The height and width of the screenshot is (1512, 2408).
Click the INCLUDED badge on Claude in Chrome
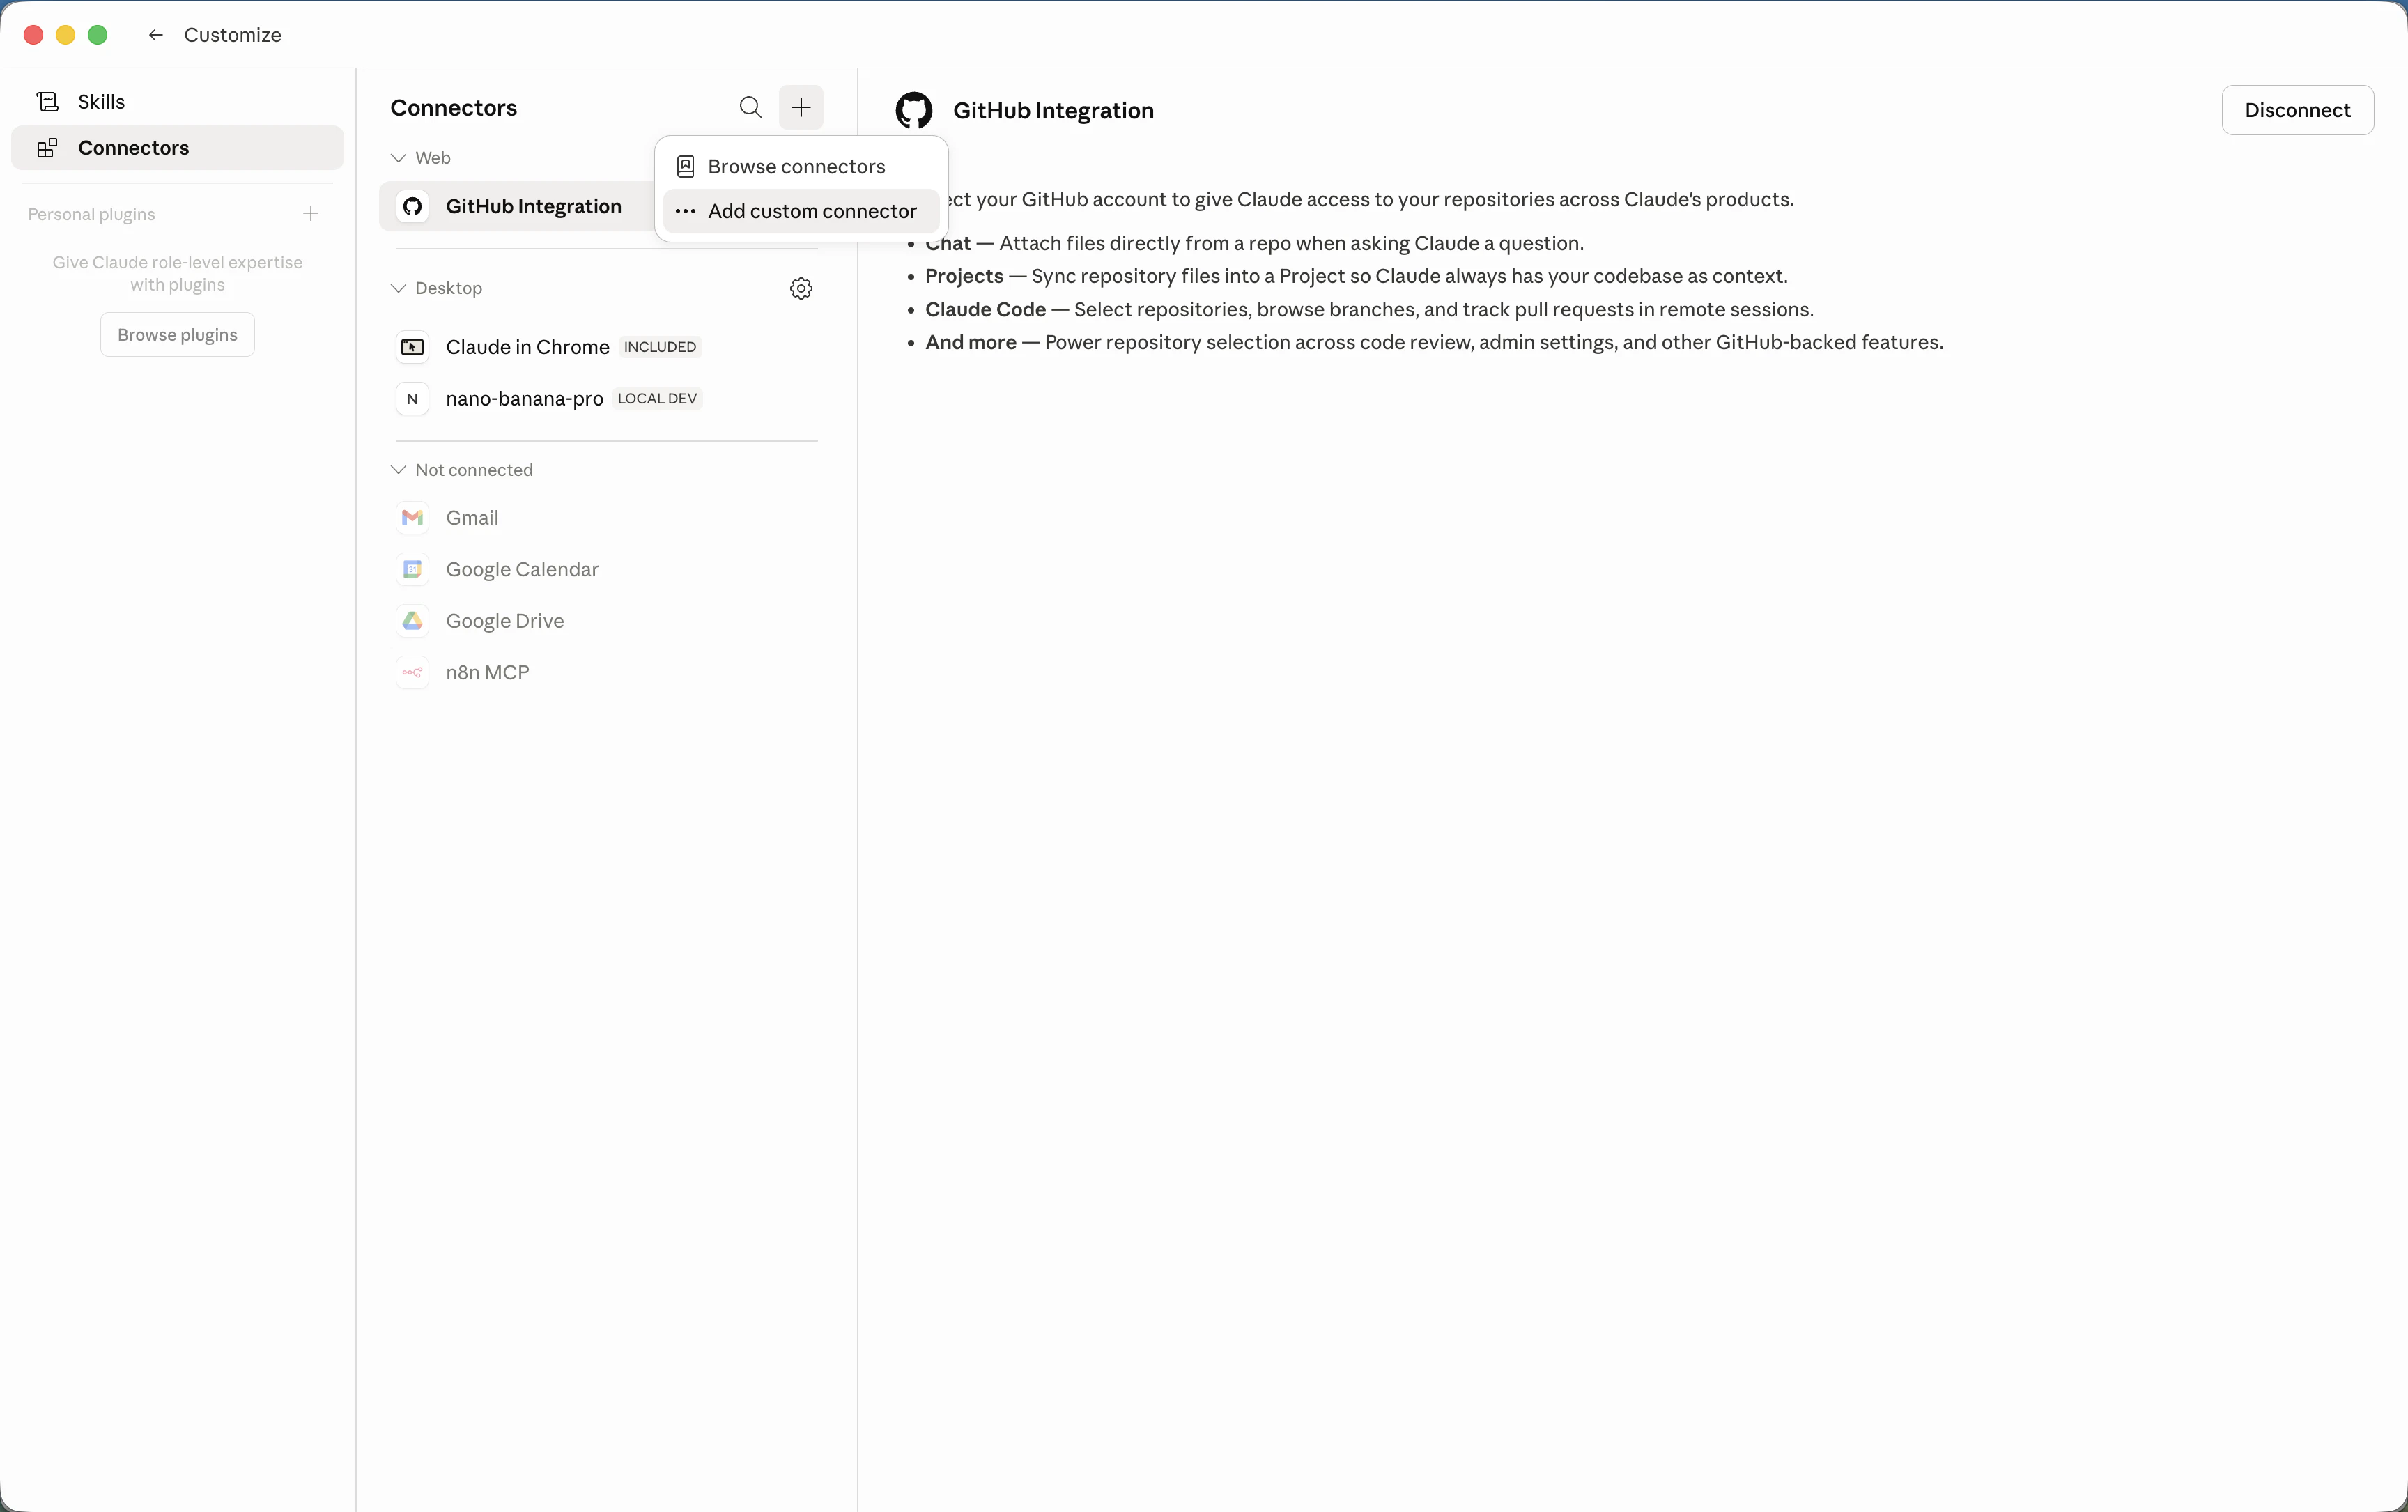(x=660, y=347)
